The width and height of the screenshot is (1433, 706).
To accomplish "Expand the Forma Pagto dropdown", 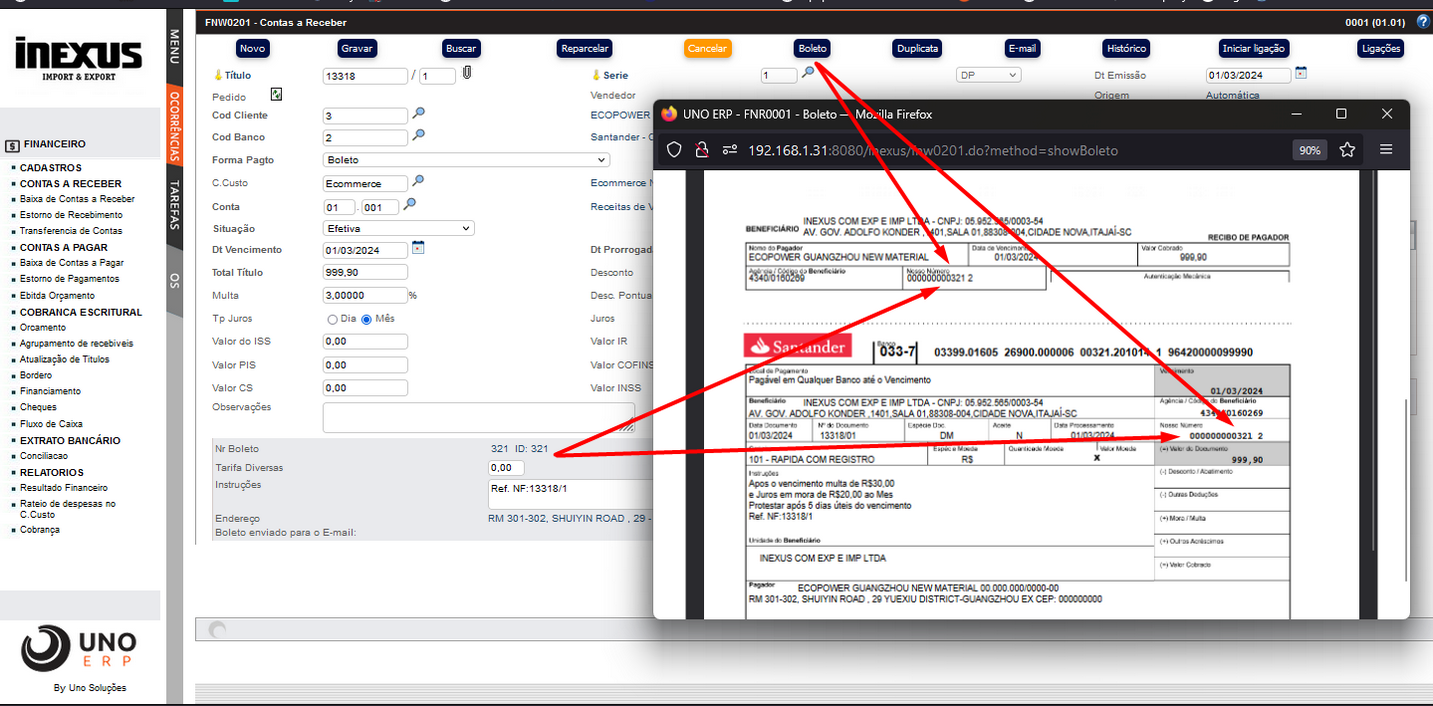I will click(x=466, y=160).
